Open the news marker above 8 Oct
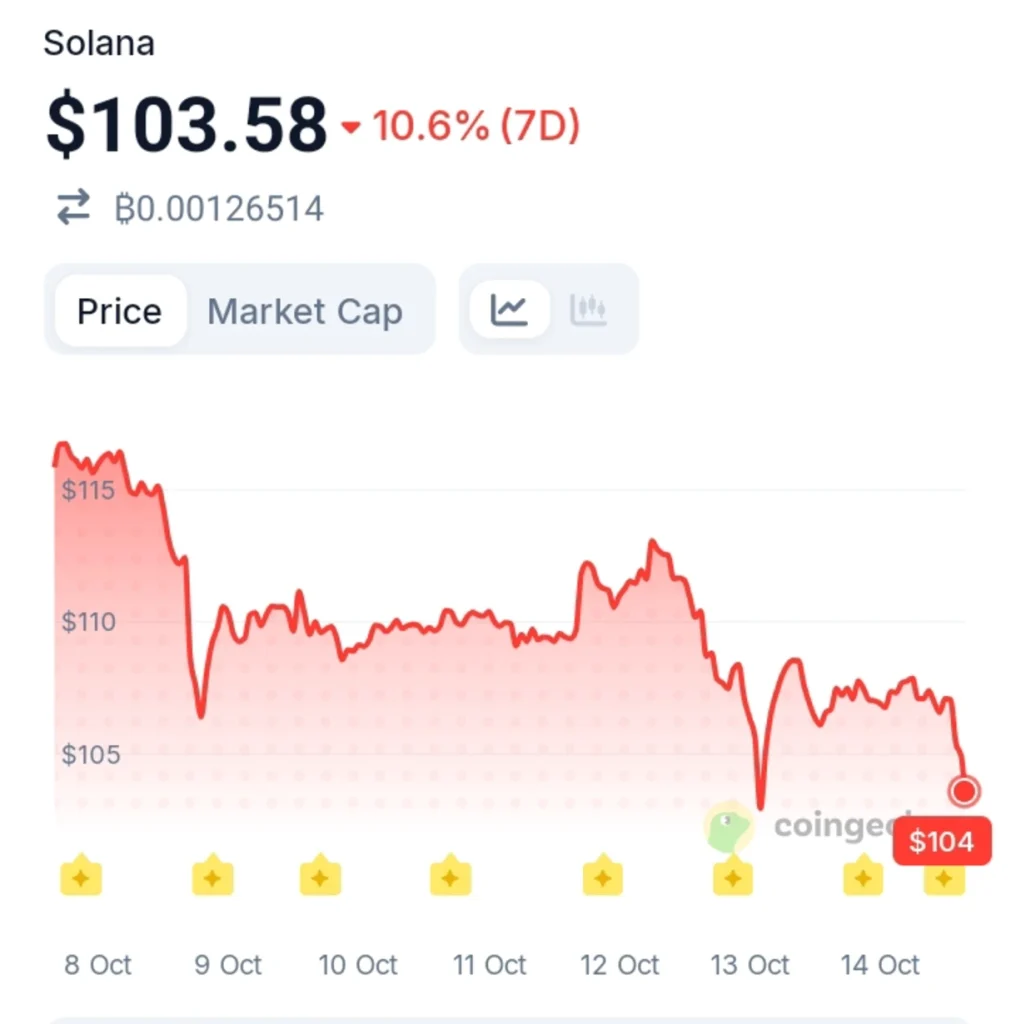 tap(81, 874)
